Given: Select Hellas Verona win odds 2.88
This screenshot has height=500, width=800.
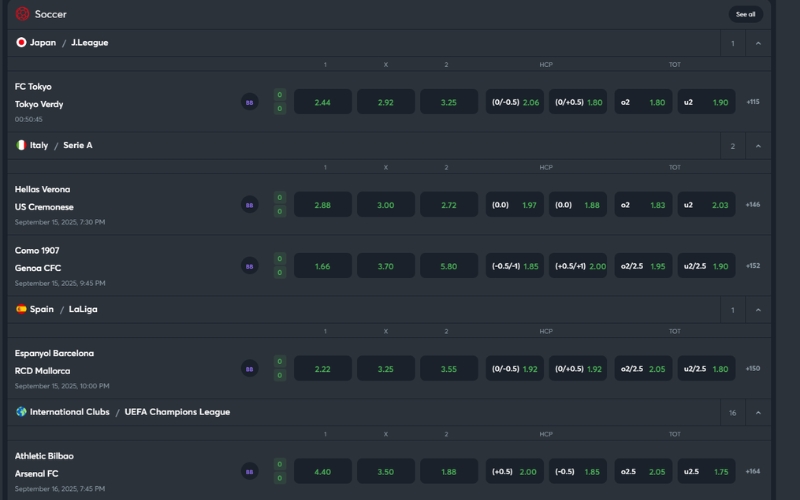Looking at the screenshot, I should tap(322, 205).
